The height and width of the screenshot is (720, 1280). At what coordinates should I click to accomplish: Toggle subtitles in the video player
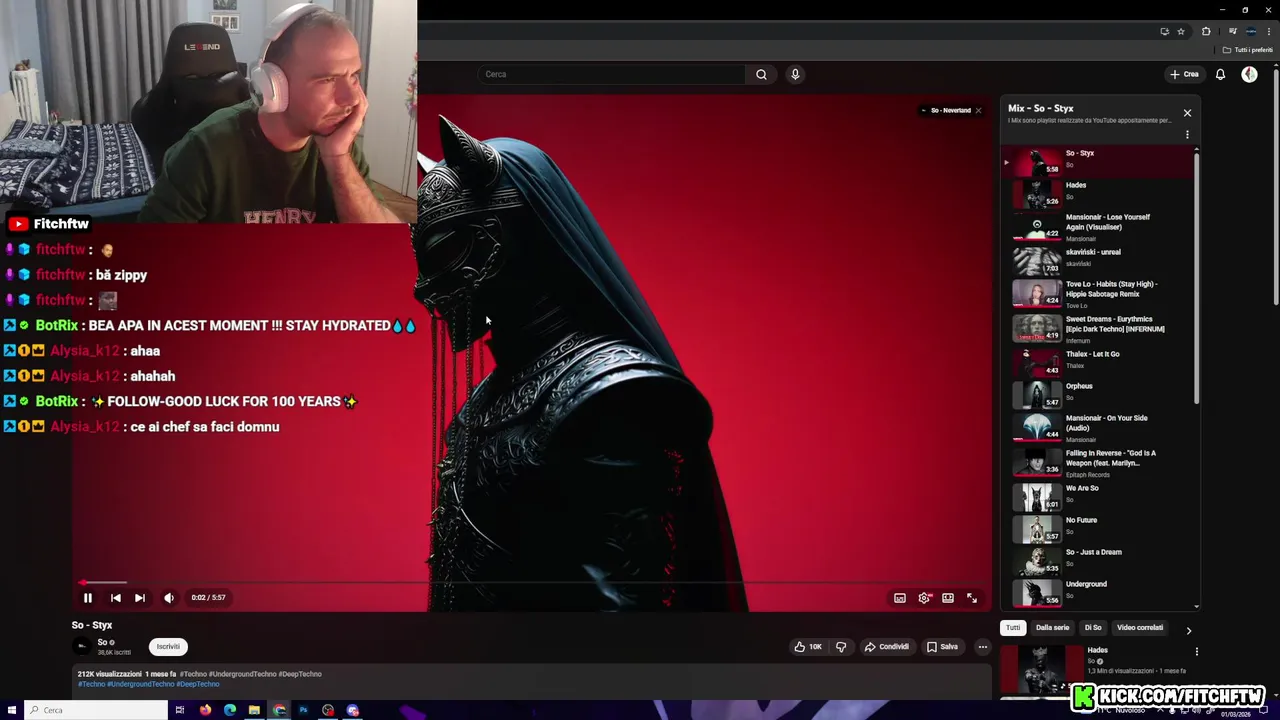[900, 598]
